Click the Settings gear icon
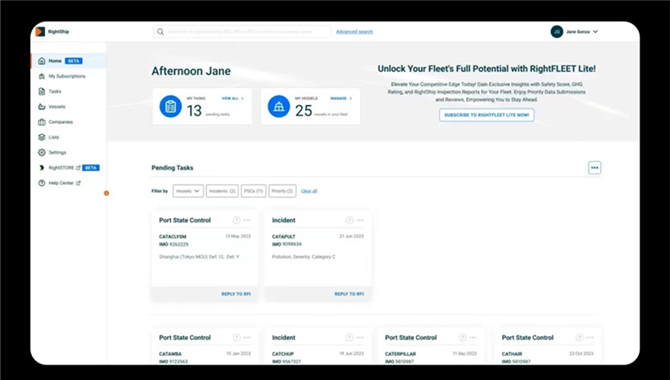 tap(41, 153)
